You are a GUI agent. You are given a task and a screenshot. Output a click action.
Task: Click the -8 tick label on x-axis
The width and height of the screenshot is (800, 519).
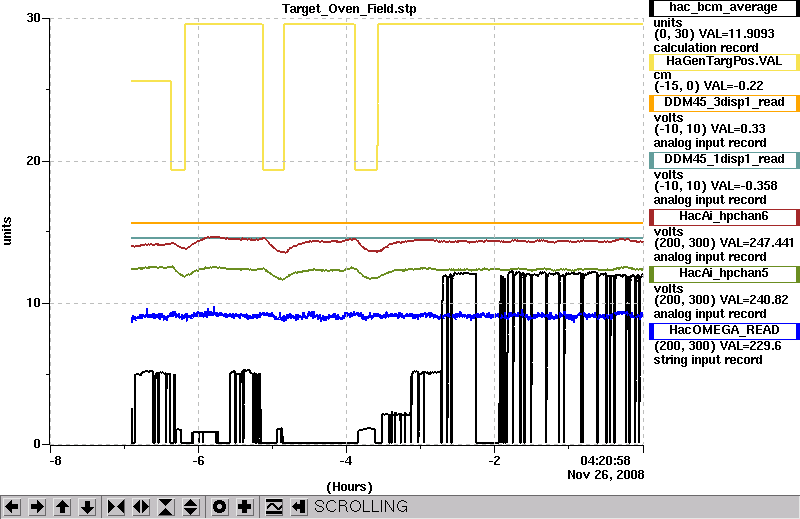pyautogui.click(x=55, y=461)
